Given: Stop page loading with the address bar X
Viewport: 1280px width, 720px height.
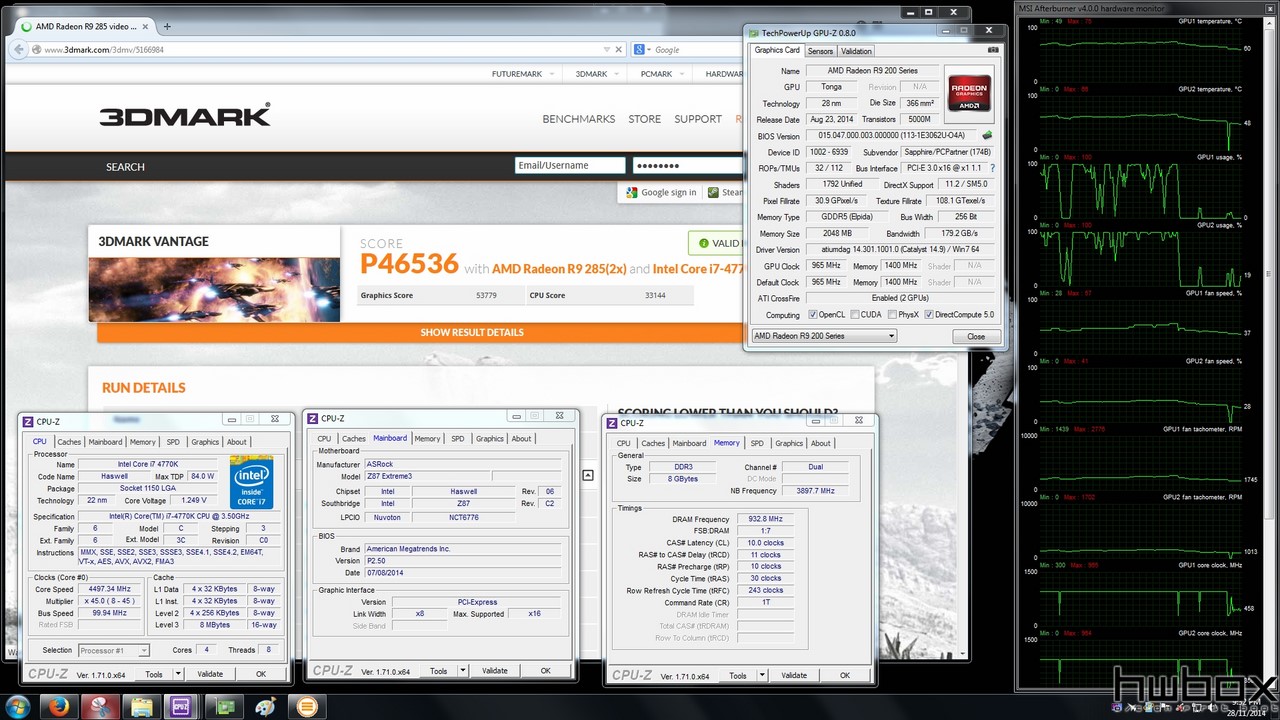Looking at the screenshot, I should click(621, 49).
